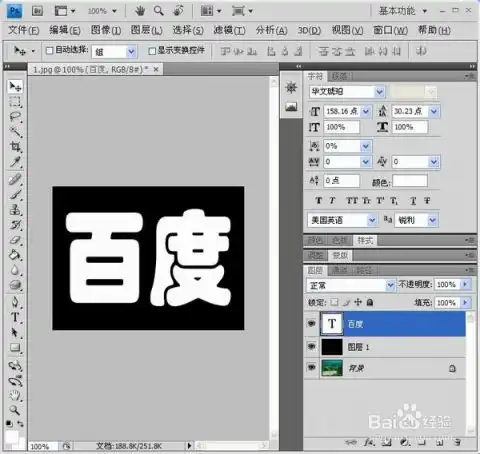Click the baseline shift 0 点 field
This screenshot has width=480, height=454.
342,181
